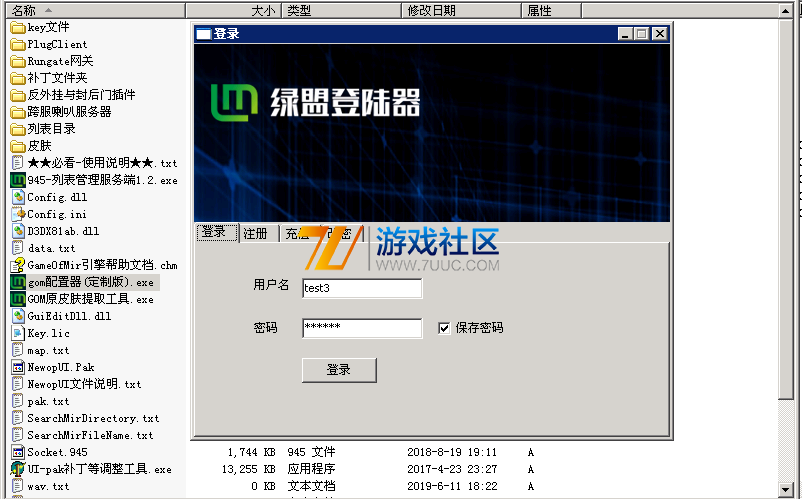Click the 2018-8-19 19:11 date cell
802x499 pixels.
pyautogui.click(x=452, y=452)
